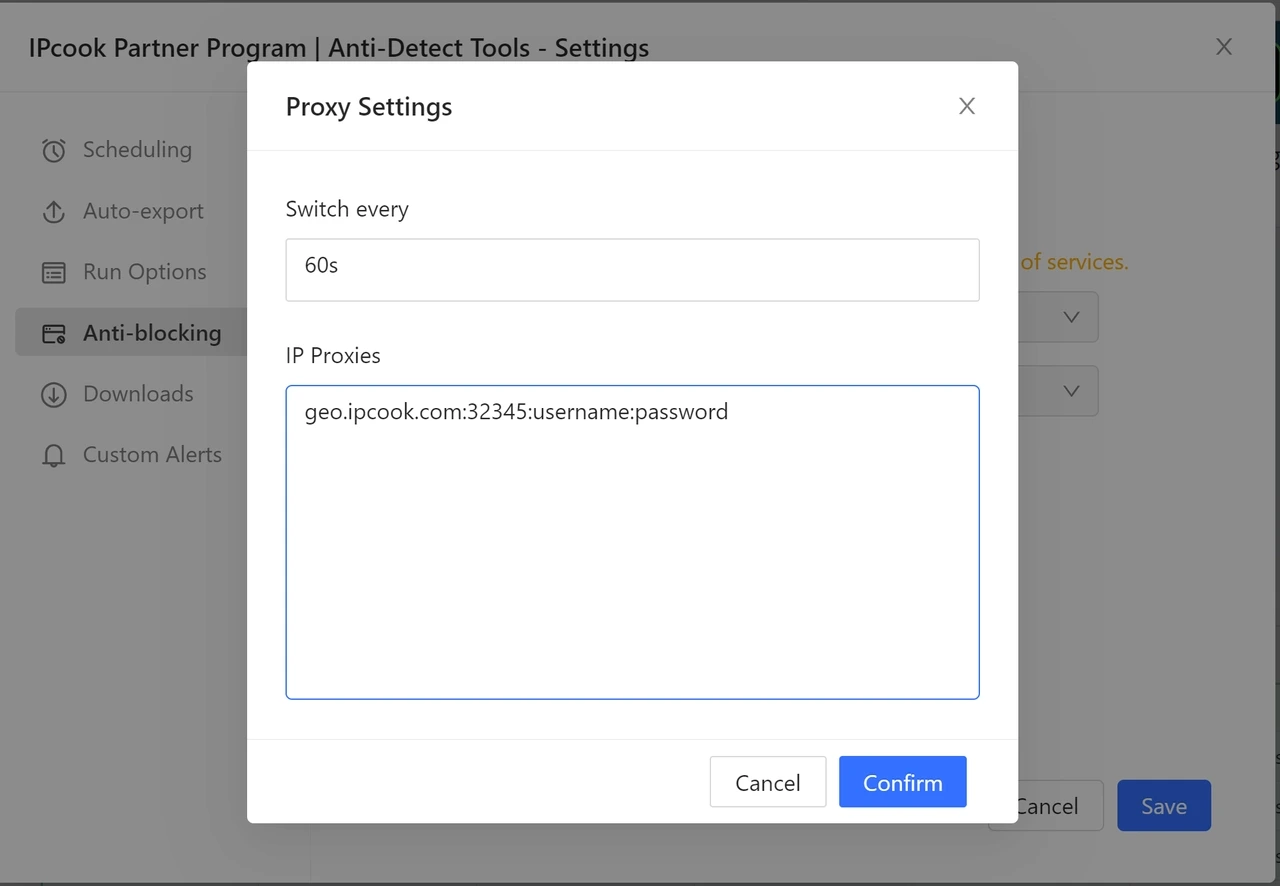Confirm the proxy settings
1280x886 pixels.
click(902, 782)
